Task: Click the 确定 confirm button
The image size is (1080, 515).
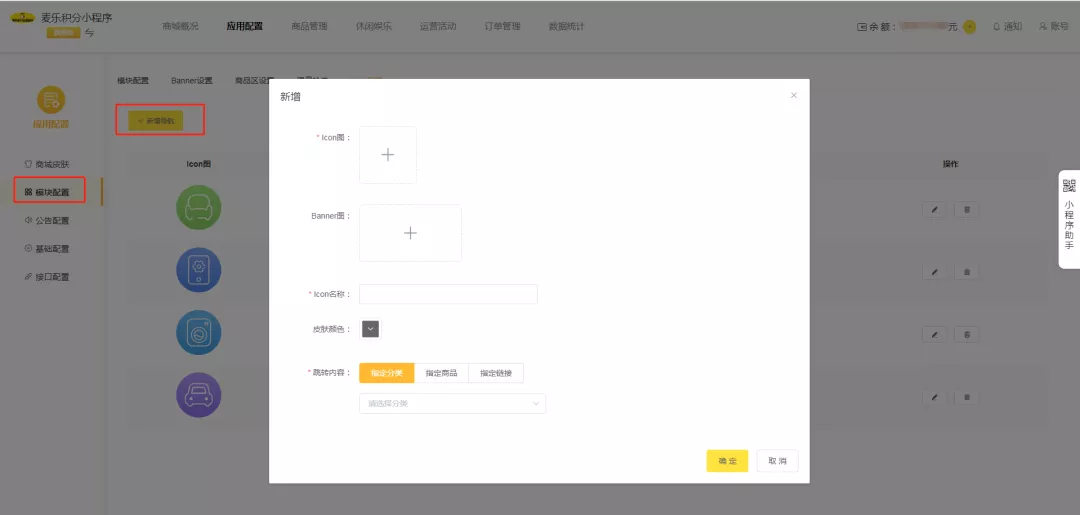Action: pyautogui.click(x=727, y=461)
